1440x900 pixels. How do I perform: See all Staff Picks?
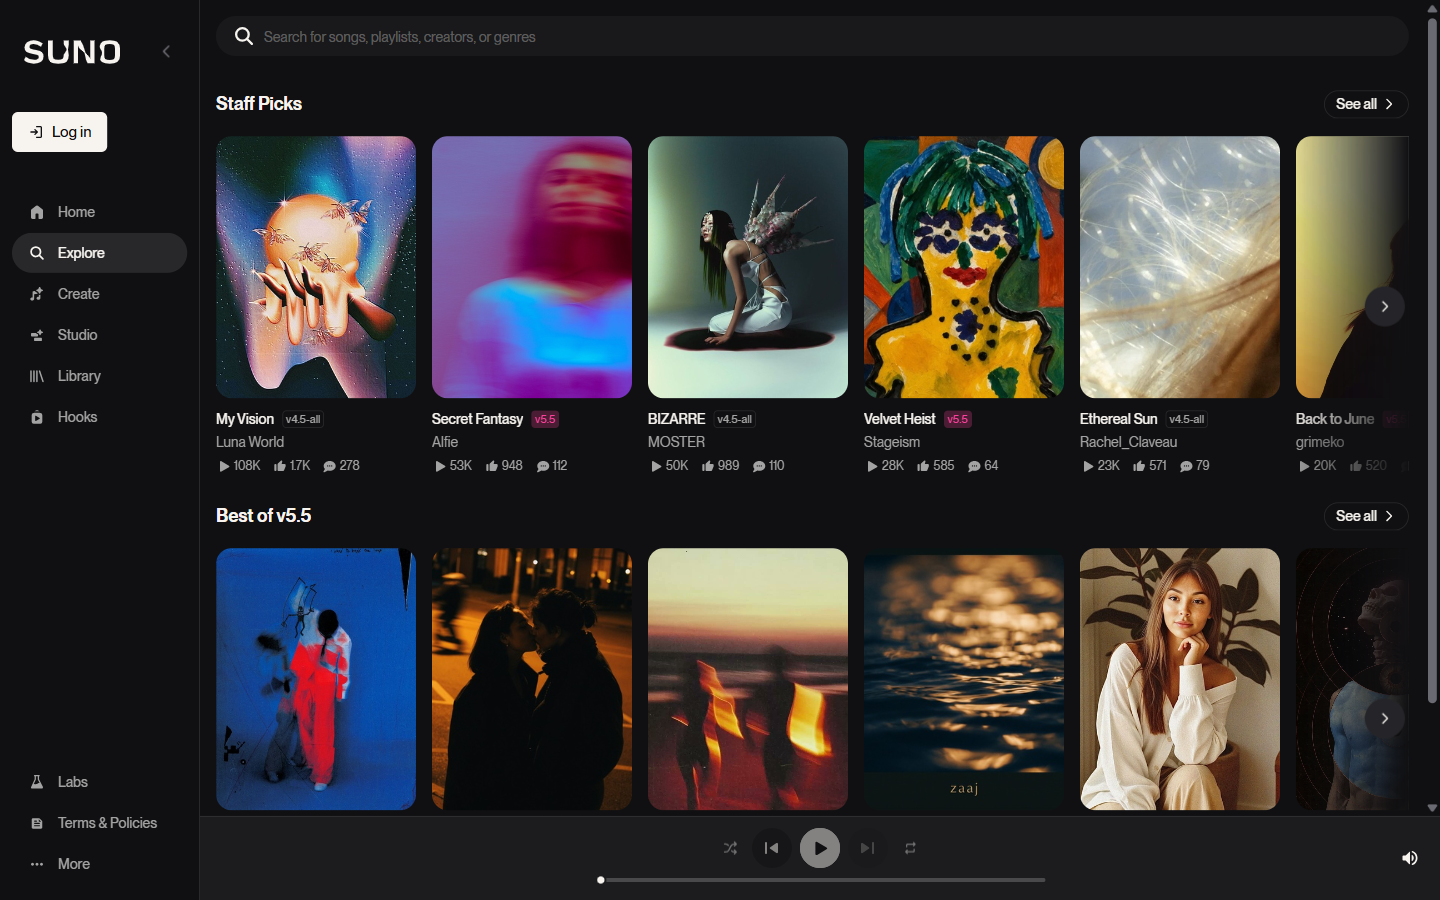pos(1366,104)
